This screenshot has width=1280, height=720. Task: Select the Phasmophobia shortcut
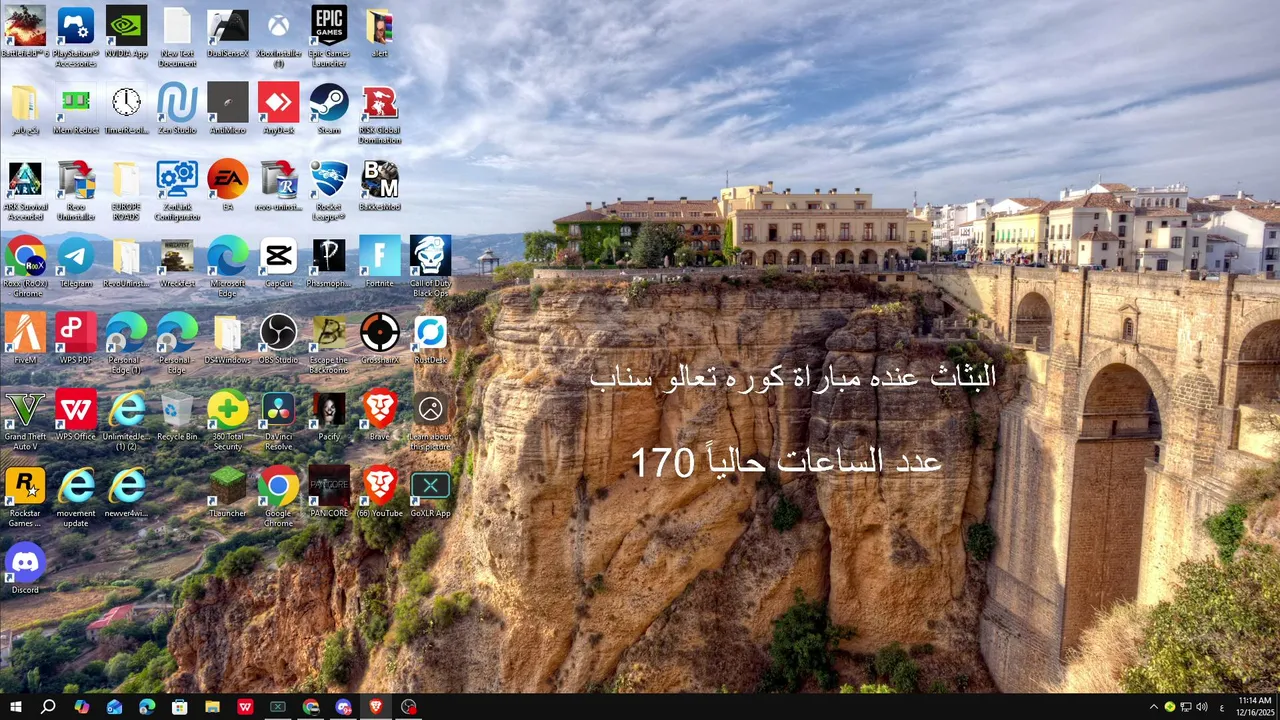point(329,264)
